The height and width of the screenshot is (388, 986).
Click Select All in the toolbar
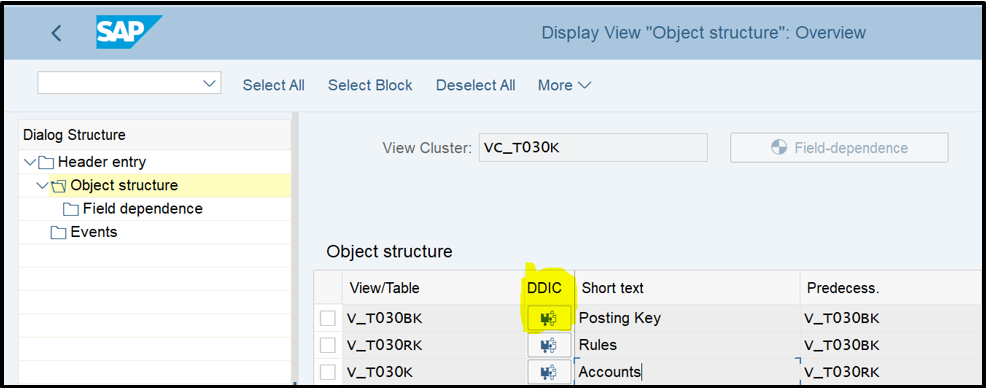coord(274,85)
